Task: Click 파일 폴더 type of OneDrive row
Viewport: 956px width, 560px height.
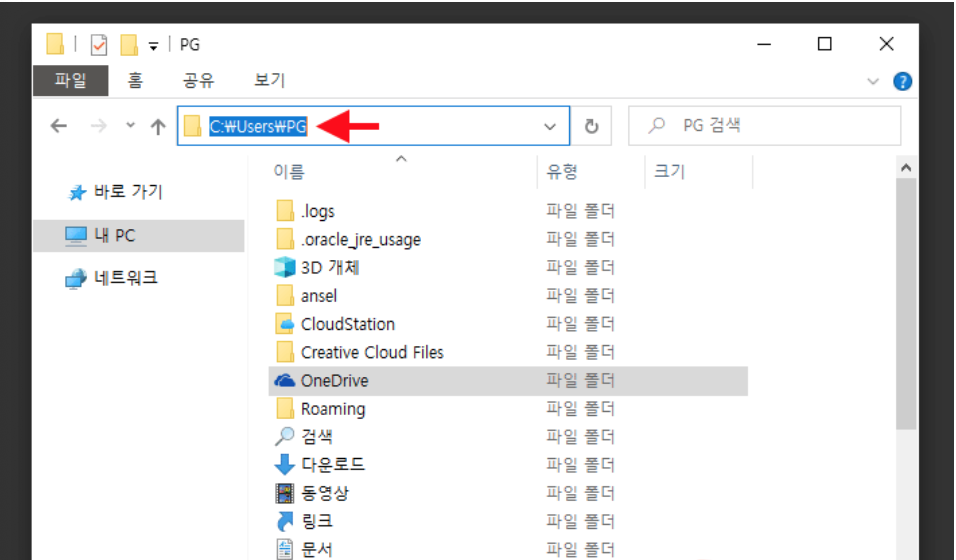Action: (580, 380)
